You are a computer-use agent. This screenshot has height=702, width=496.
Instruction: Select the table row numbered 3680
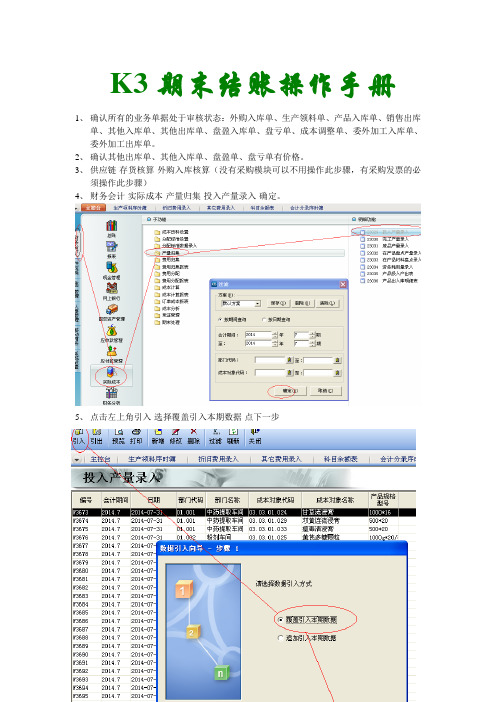[114, 571]
